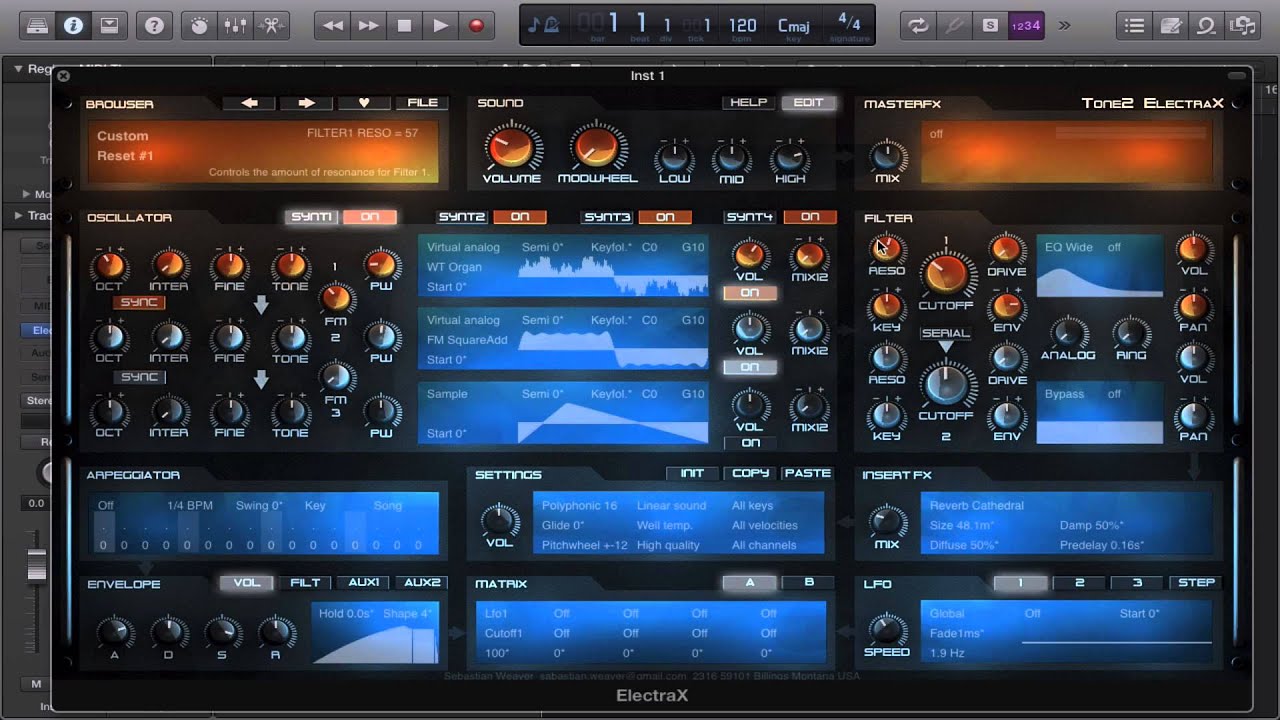Enable Cycle mode in the toolbar

click(917, 25)
